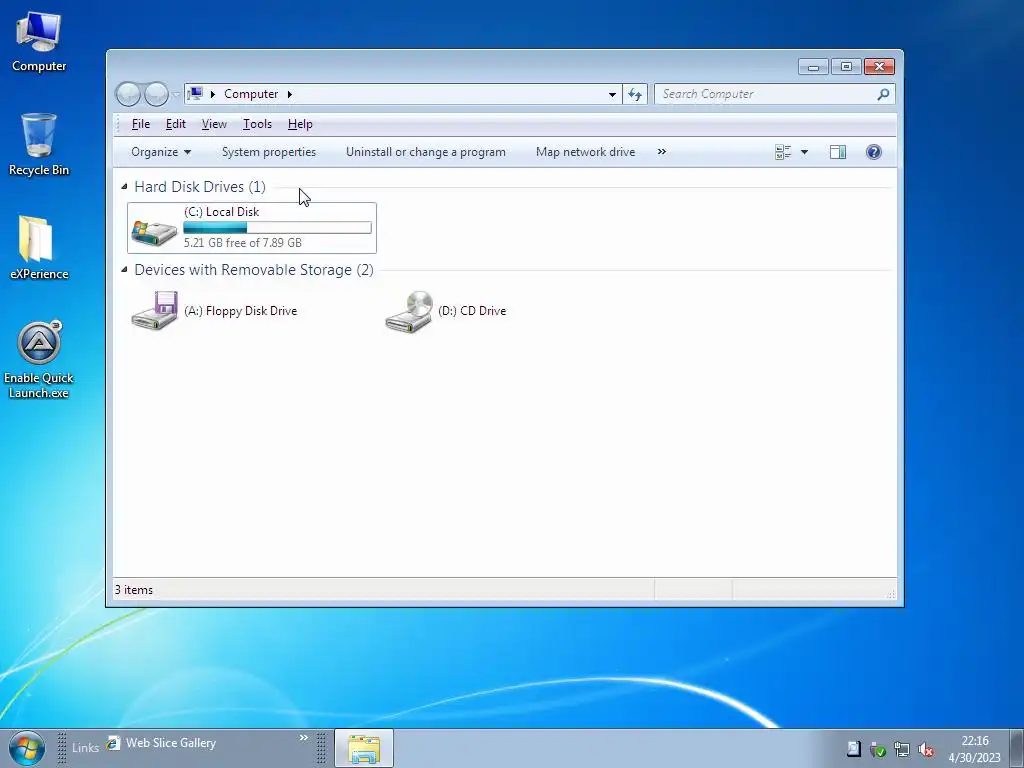1024x768 pixels.
Task: Click the green shield security tray icon
Action: pyautogui.click(x=878, y=749)
